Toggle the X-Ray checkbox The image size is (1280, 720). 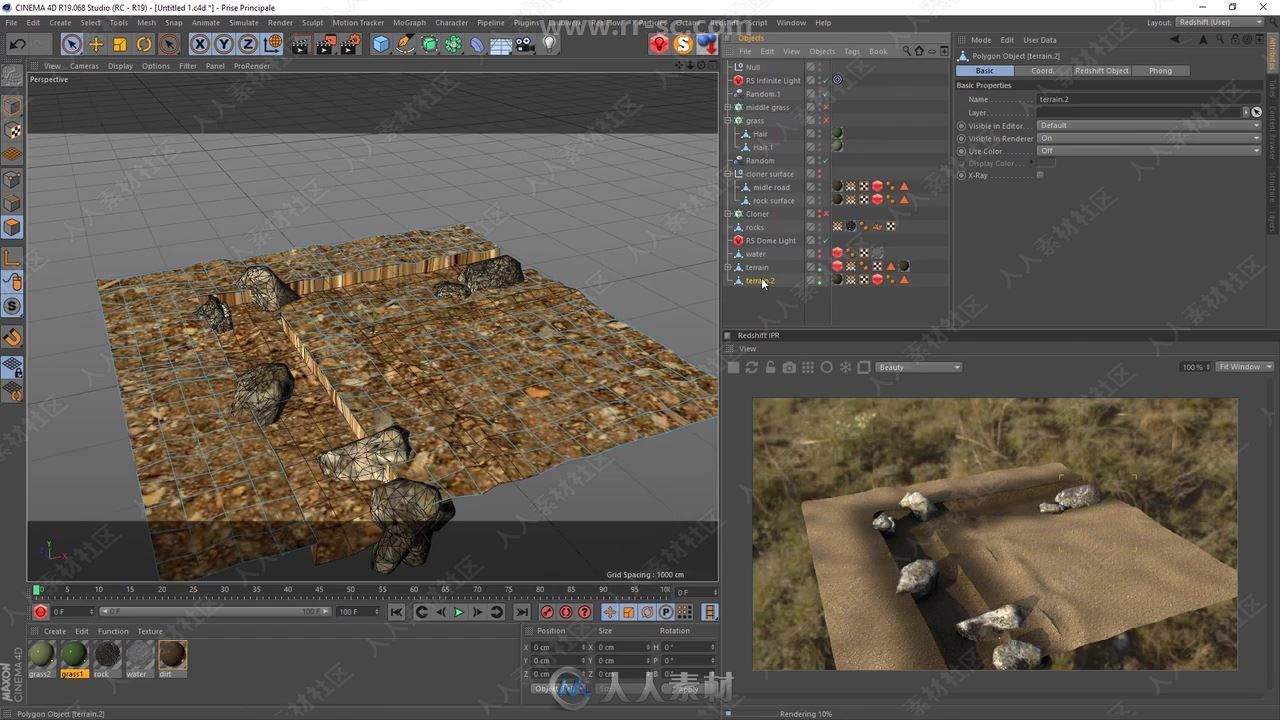pos(1040,175)
